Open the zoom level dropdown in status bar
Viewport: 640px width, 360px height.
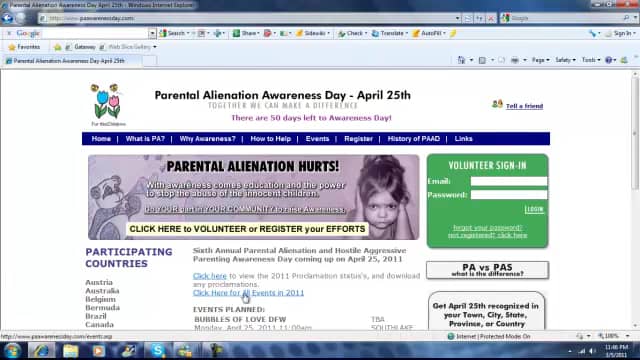tap(627, 336)
